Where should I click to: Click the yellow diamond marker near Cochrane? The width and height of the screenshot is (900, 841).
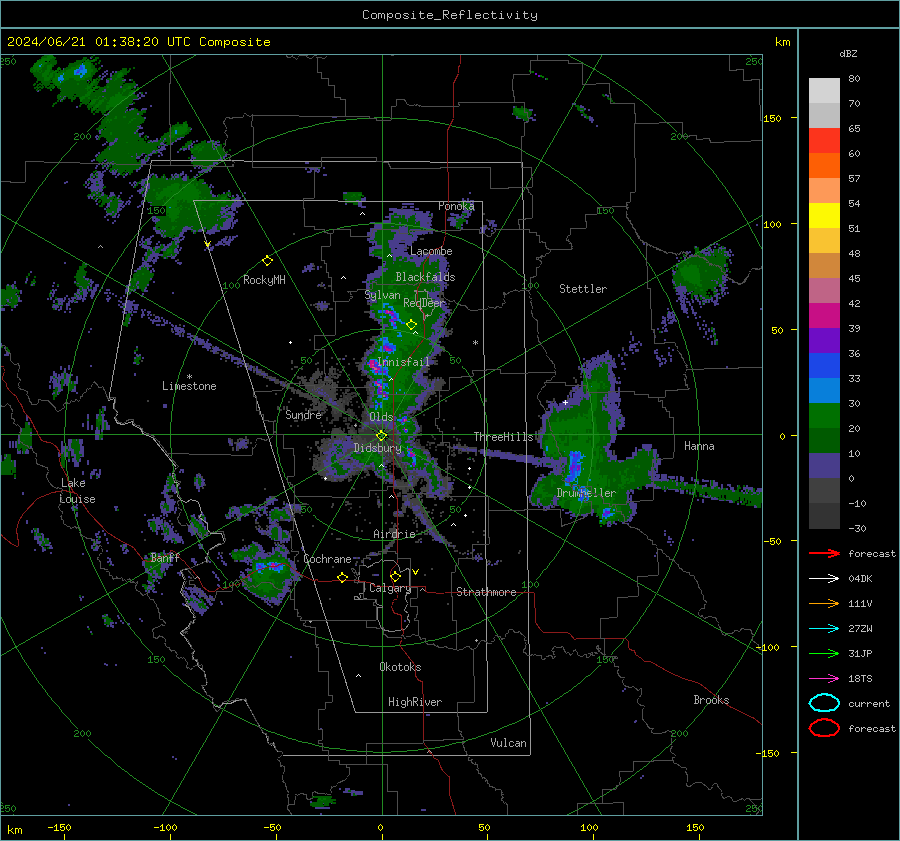[342, 577]
